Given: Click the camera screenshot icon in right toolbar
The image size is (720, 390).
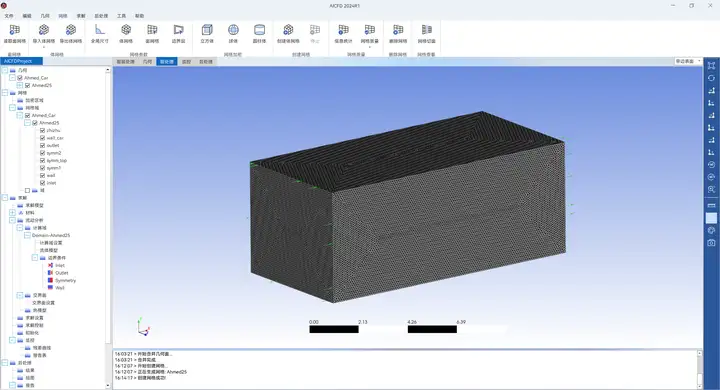Looking at the screenshot, I should 711,243.
